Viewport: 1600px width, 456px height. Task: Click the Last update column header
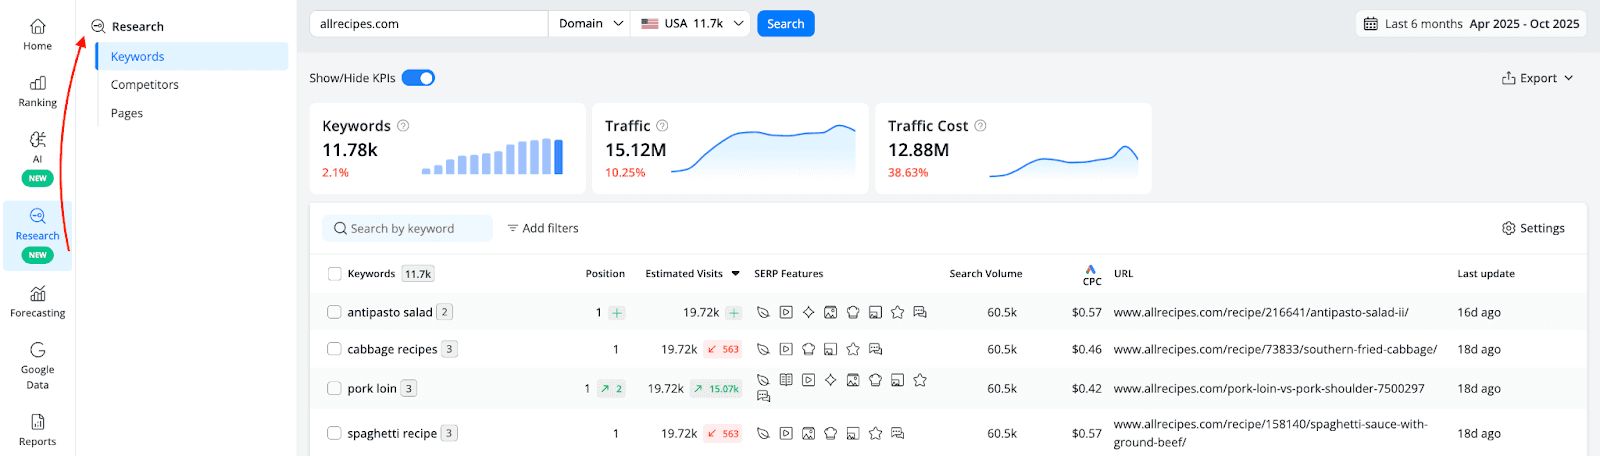1486,274
